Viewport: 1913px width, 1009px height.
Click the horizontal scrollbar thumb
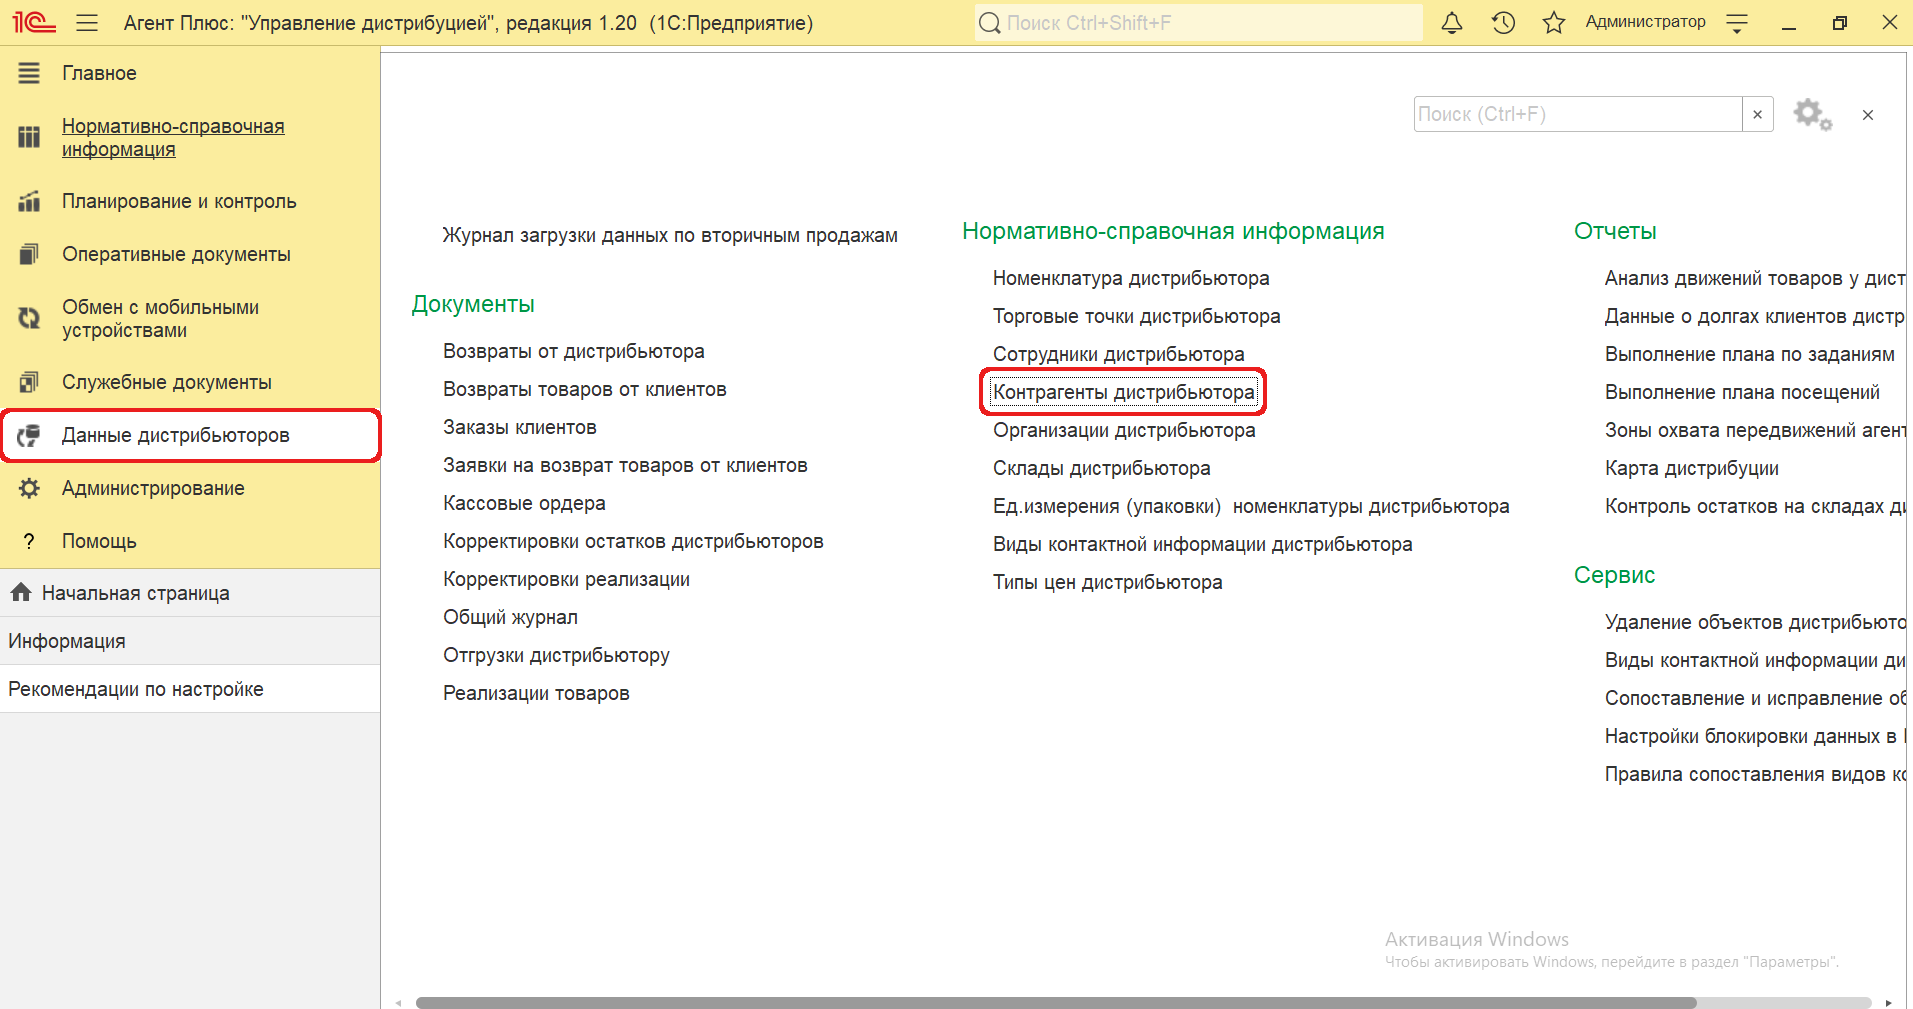click(x=1056, y=1002)
